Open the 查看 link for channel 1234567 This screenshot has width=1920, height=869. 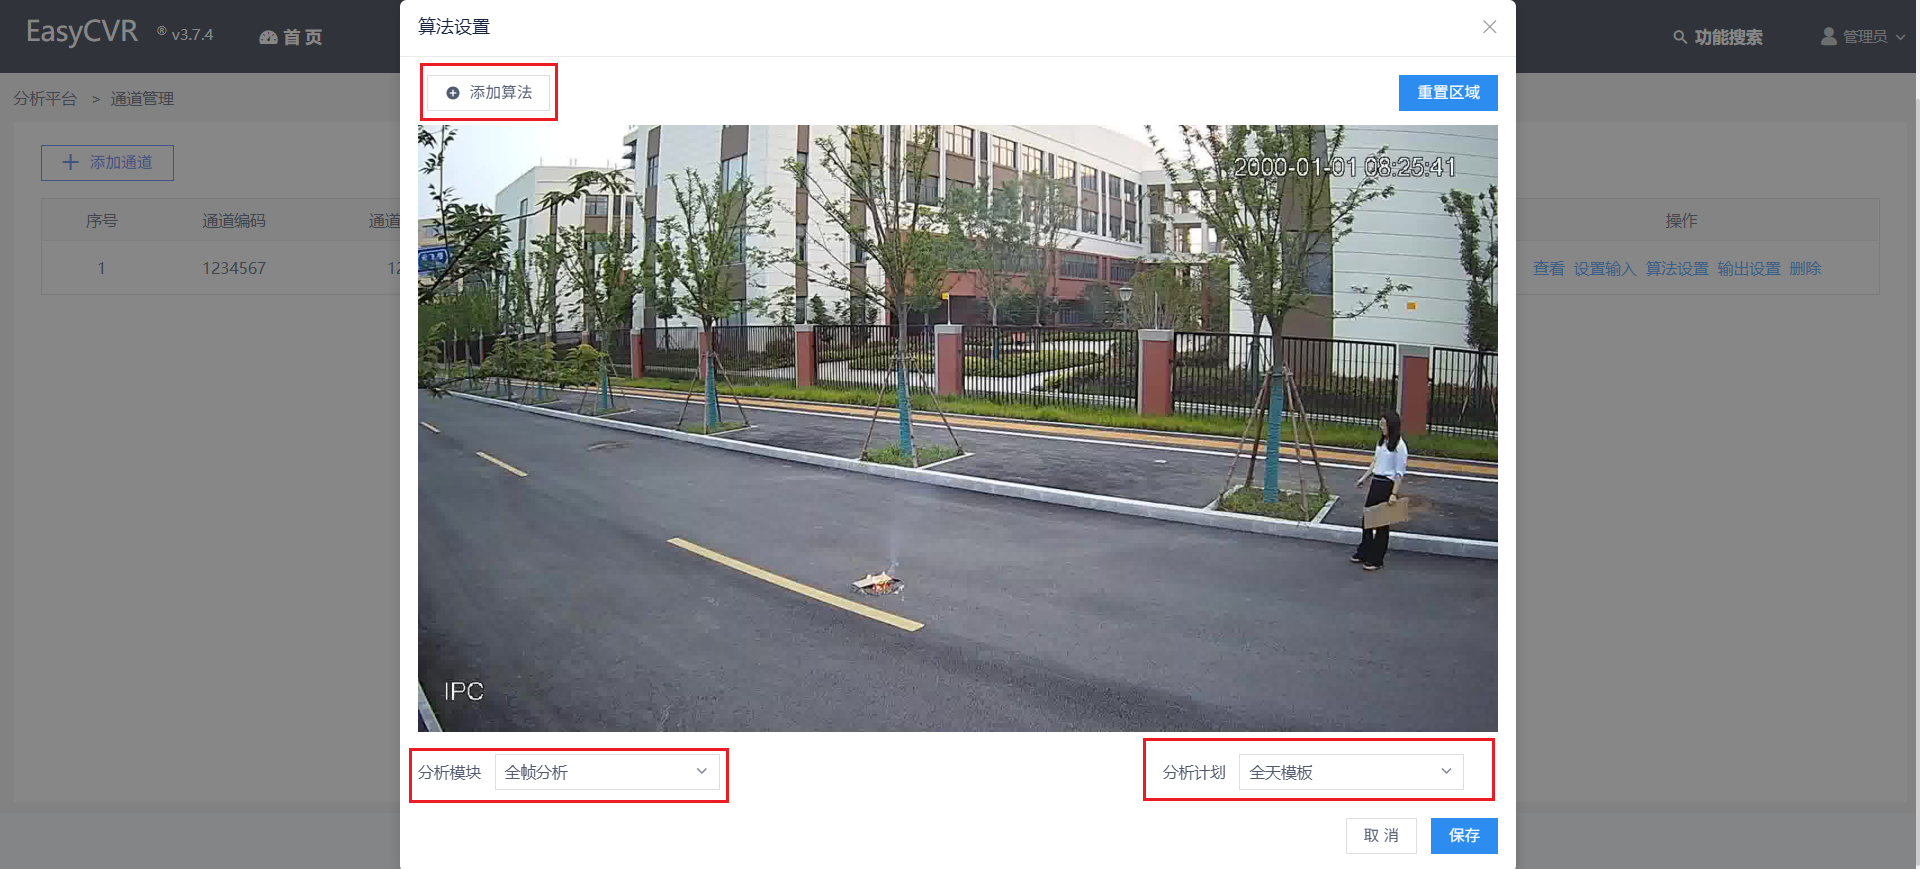coord(1548,269)
